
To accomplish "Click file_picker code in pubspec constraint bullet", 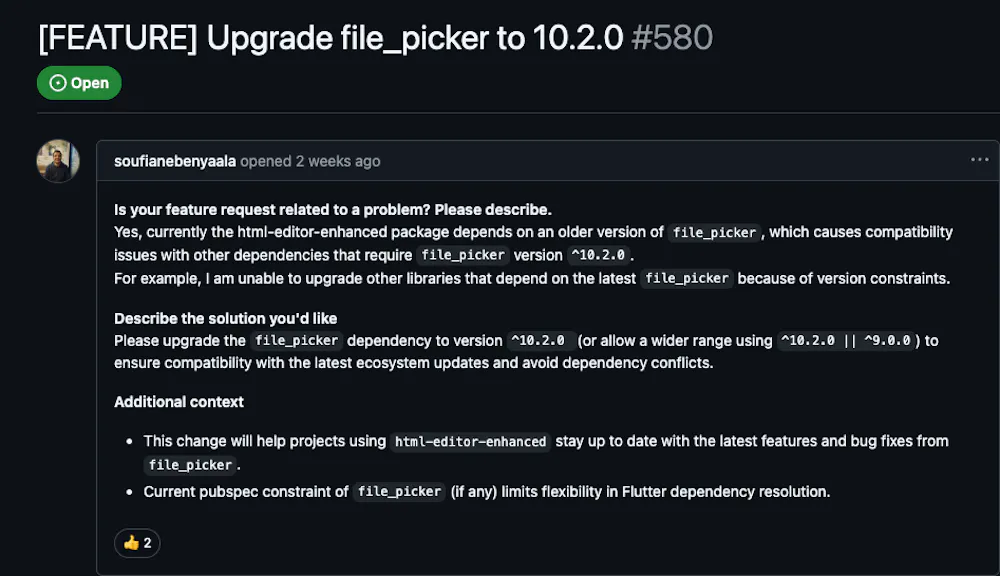I will click(399, 492).
